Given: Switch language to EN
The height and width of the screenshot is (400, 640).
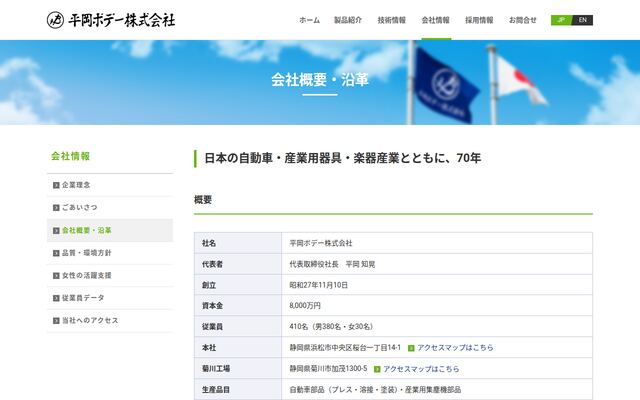Looking at the screenshot, I should tap(582, 20).
